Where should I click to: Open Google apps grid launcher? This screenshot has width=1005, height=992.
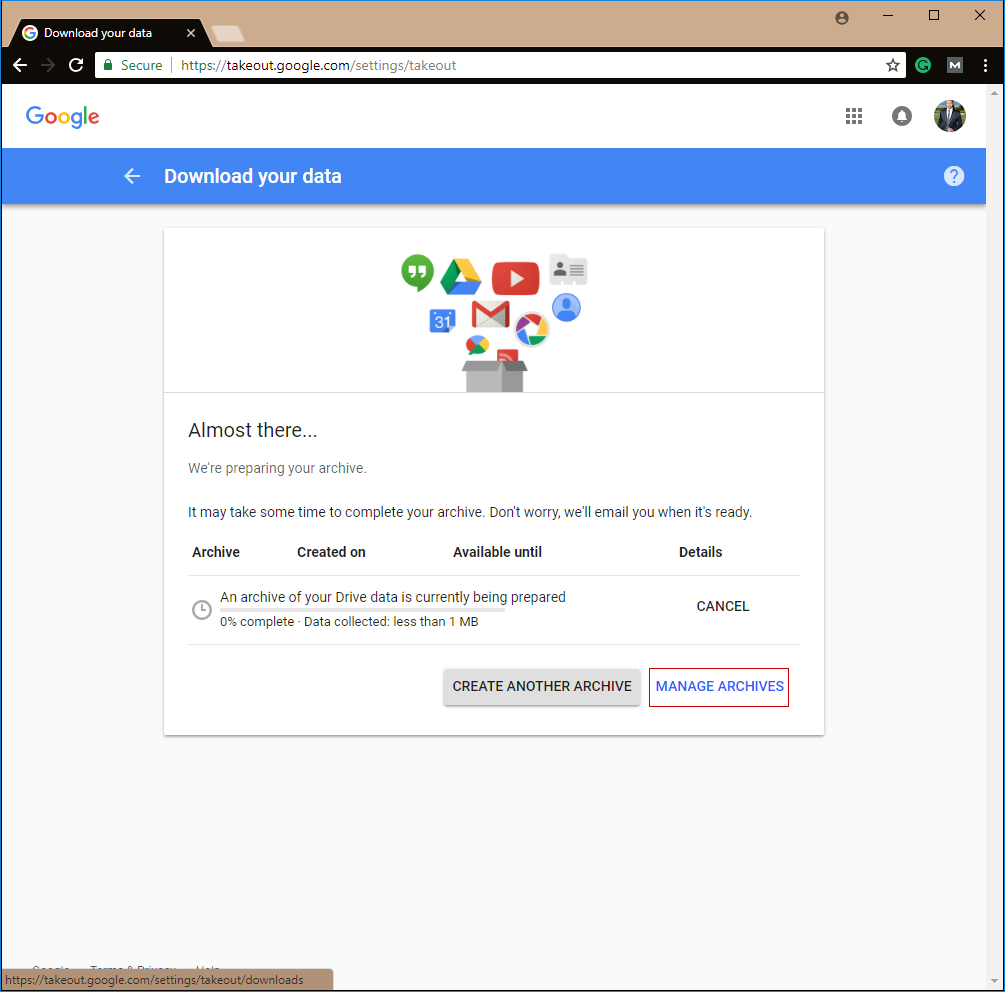pos(853,116)
